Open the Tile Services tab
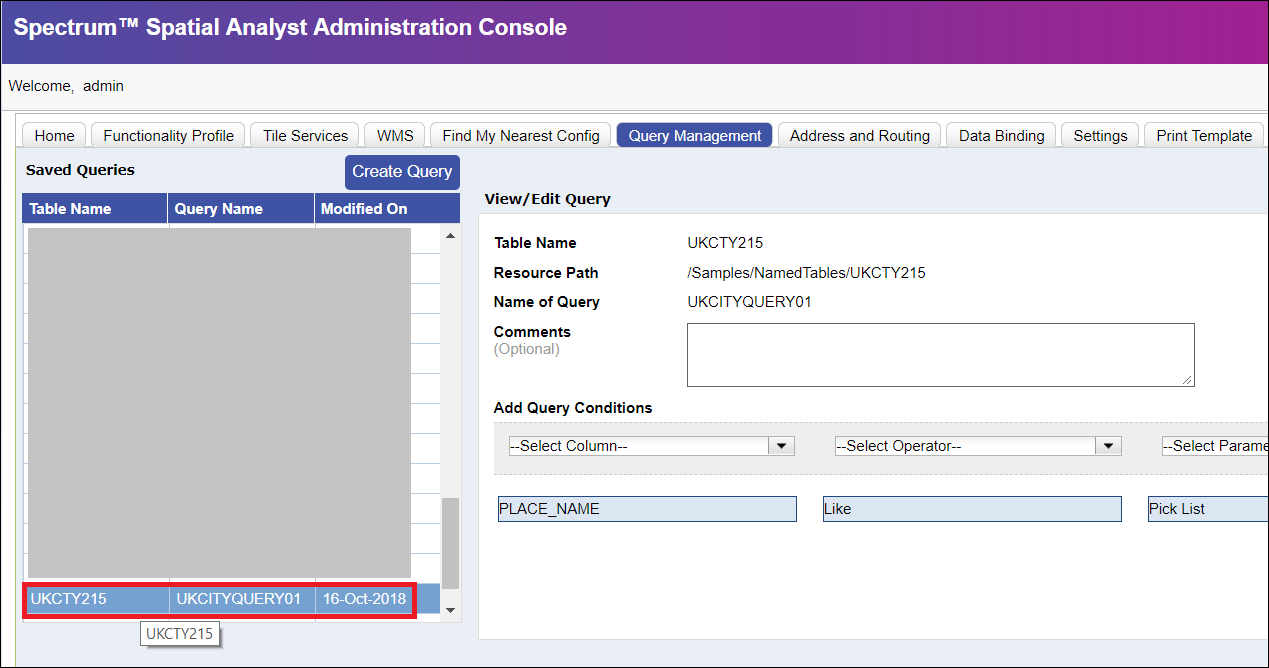 click(x=305, y=135)
